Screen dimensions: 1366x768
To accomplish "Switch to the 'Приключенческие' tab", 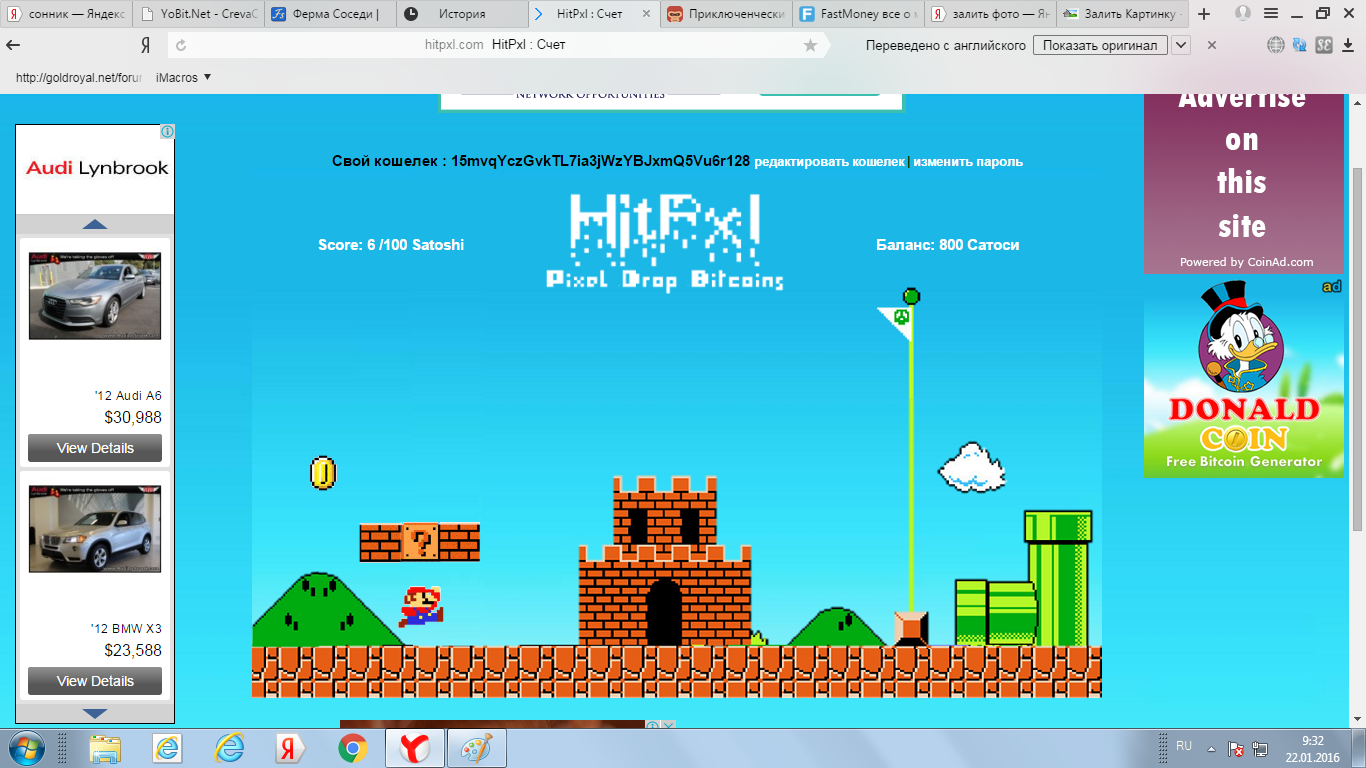I will [726, 14].
